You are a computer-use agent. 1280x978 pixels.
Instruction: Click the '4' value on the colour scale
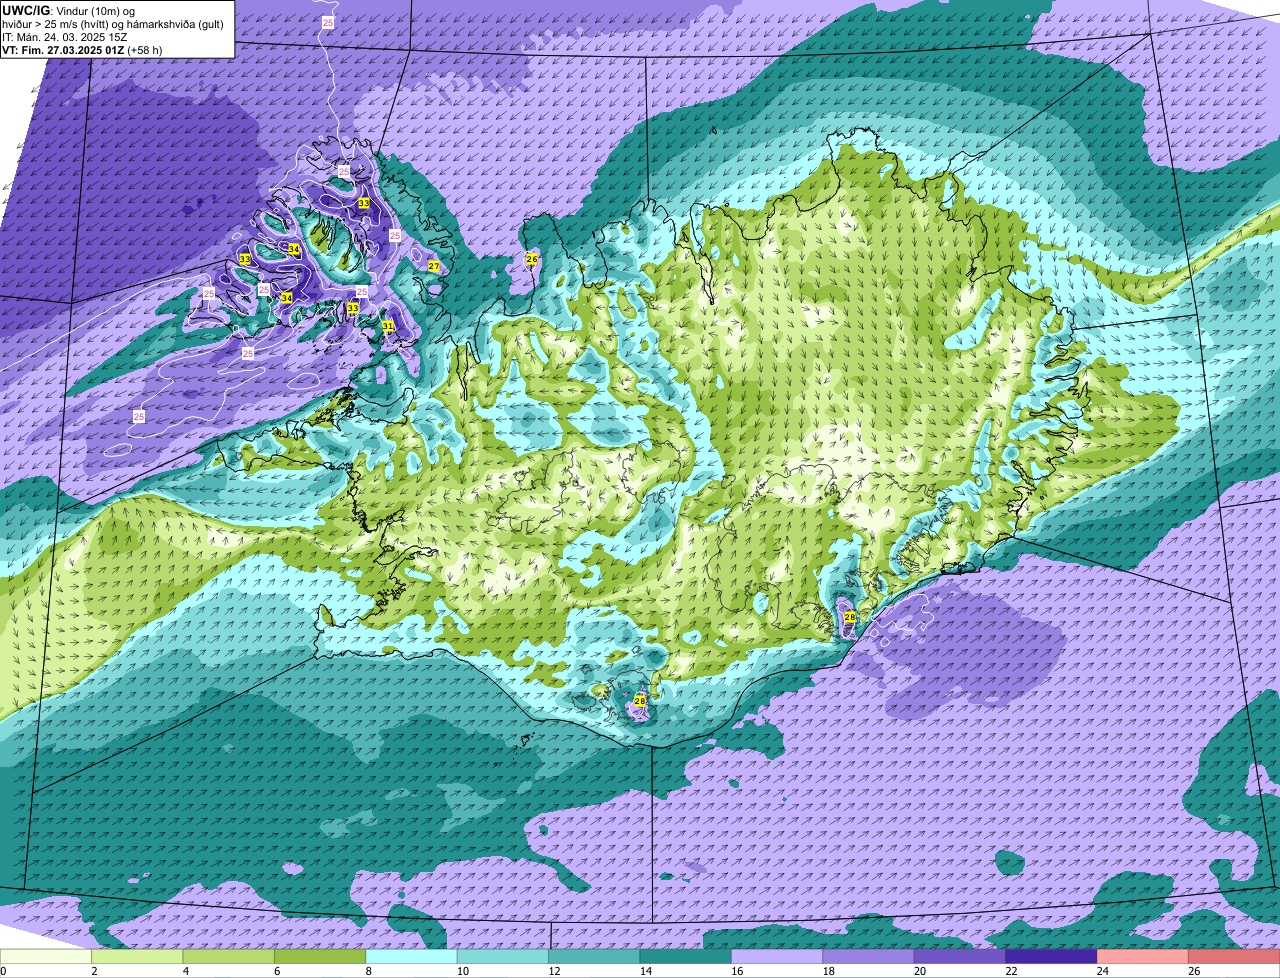[x=184, y=971]
